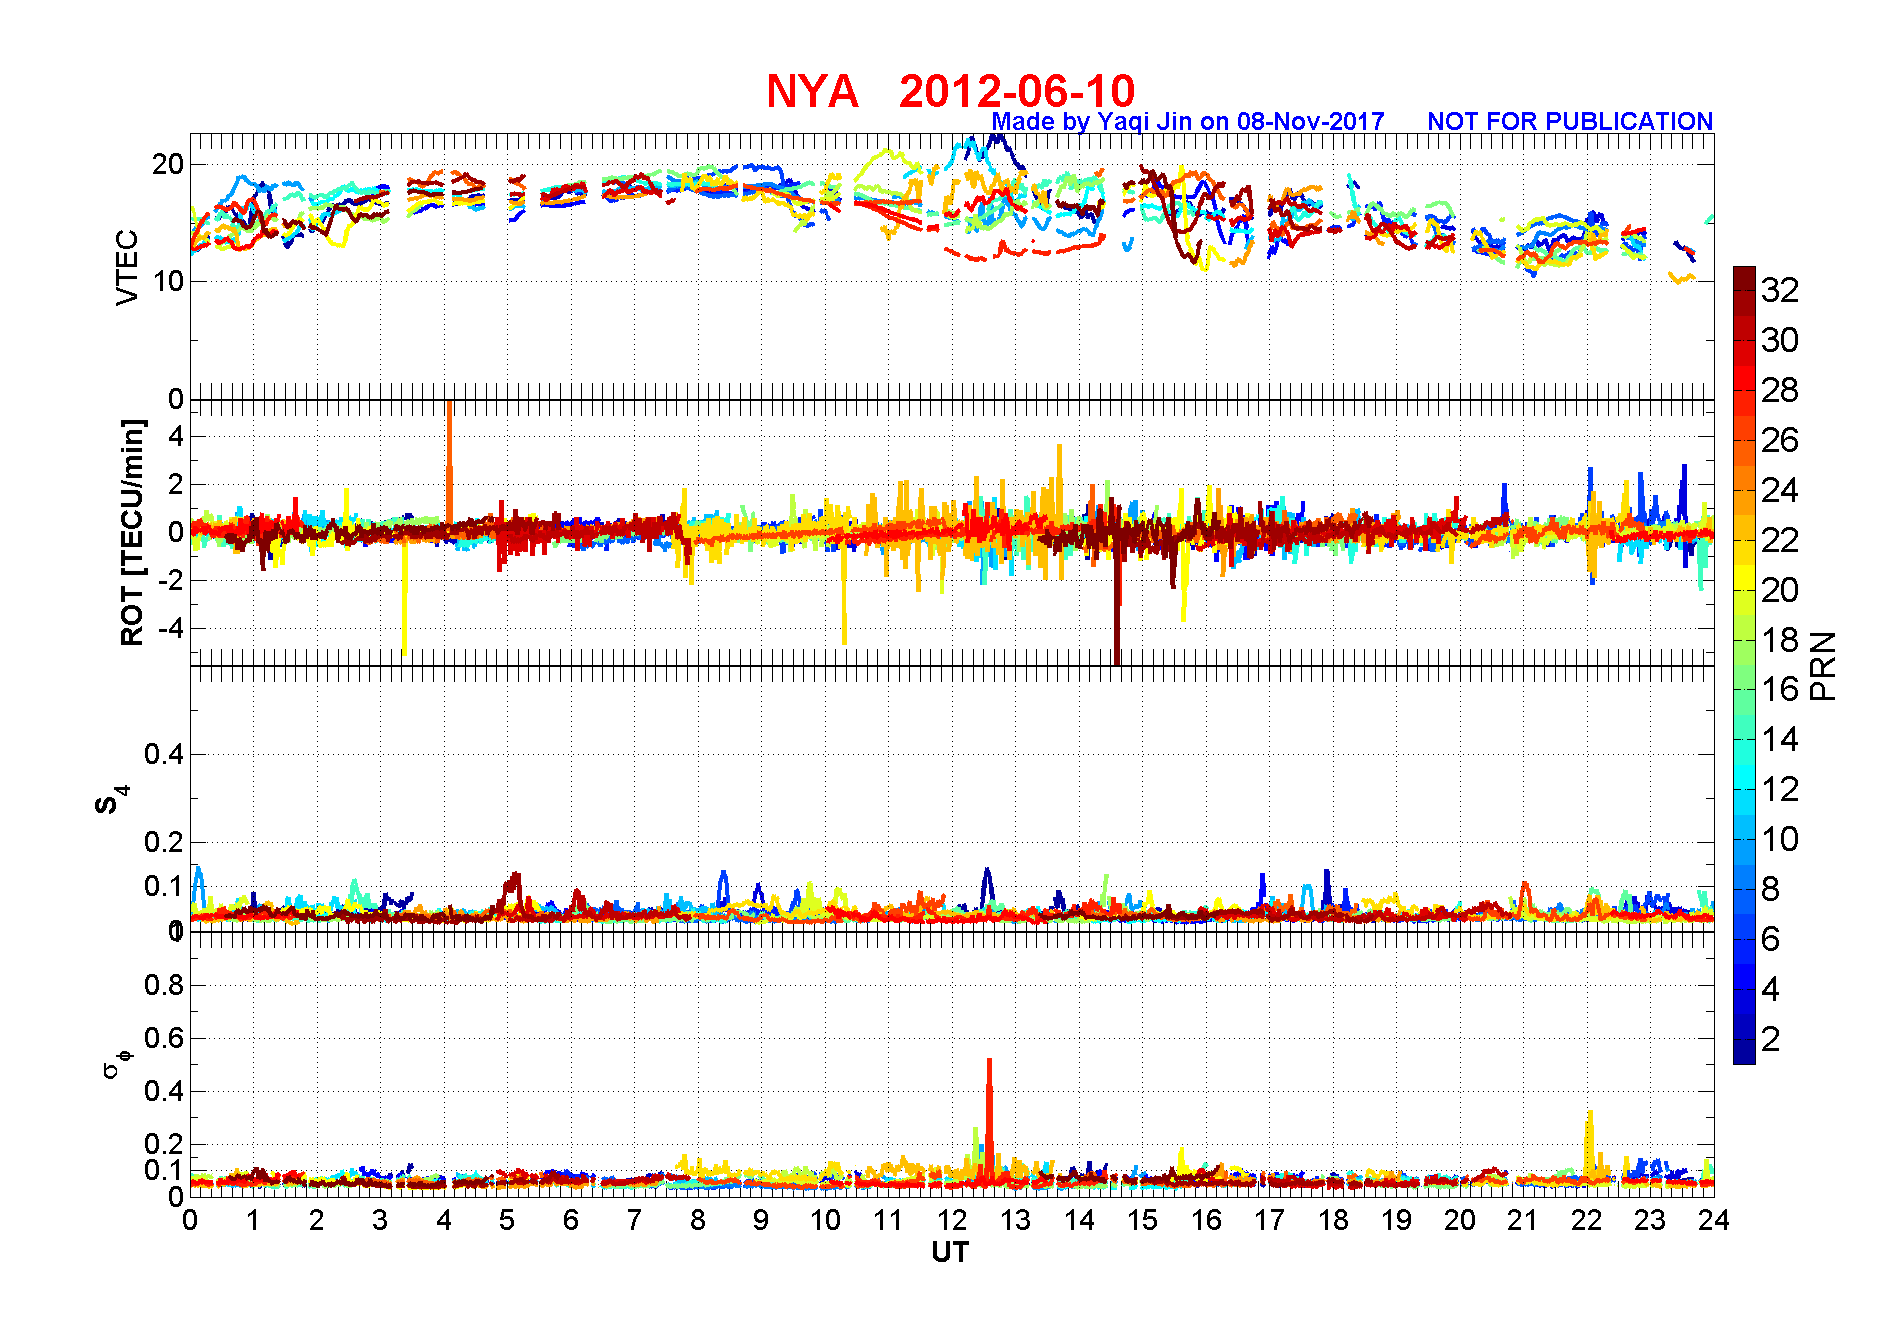Select the "Made by Yaqi Jin on 08-Nov-2017" text
The height and width of the screenshot is (1330, 1904).
(x=1188, y=121)
